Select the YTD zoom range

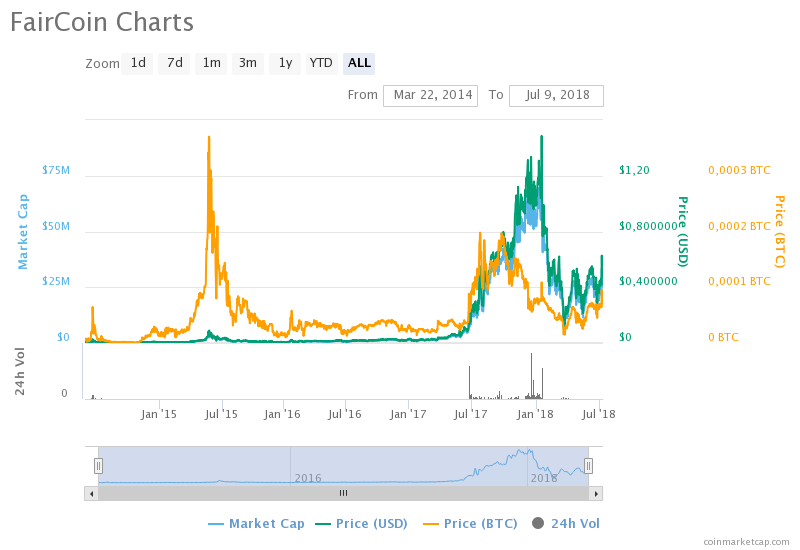[321, 63]
